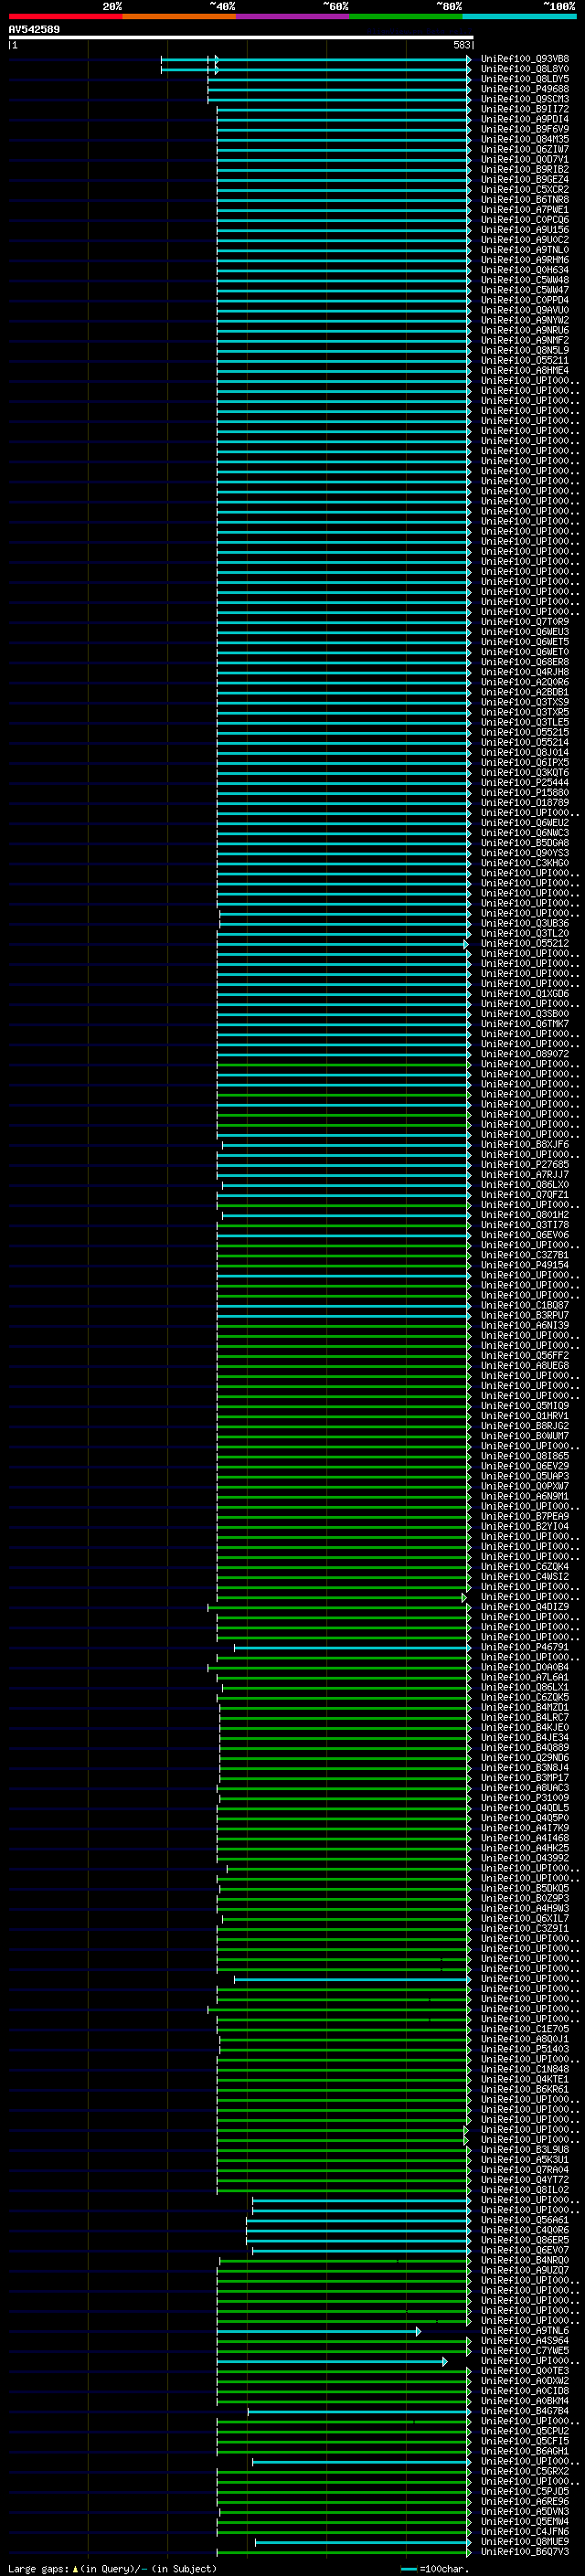Select hit UniRef100_B9II72
Screen dimensions: 585x2576
pos(525,109)
